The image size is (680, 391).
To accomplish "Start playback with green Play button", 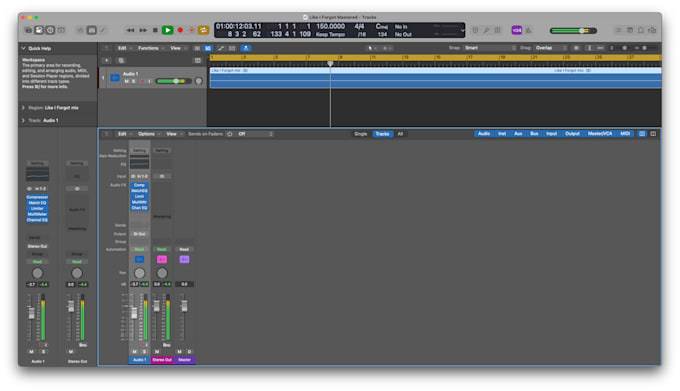I will [167, 30].
